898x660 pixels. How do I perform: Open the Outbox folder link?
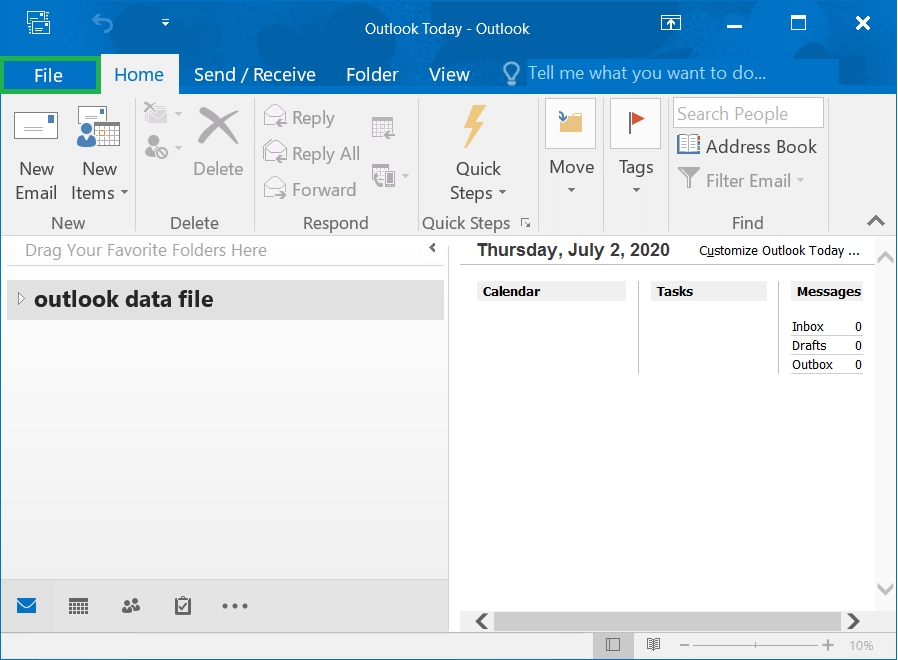click(x=812, y=364)
